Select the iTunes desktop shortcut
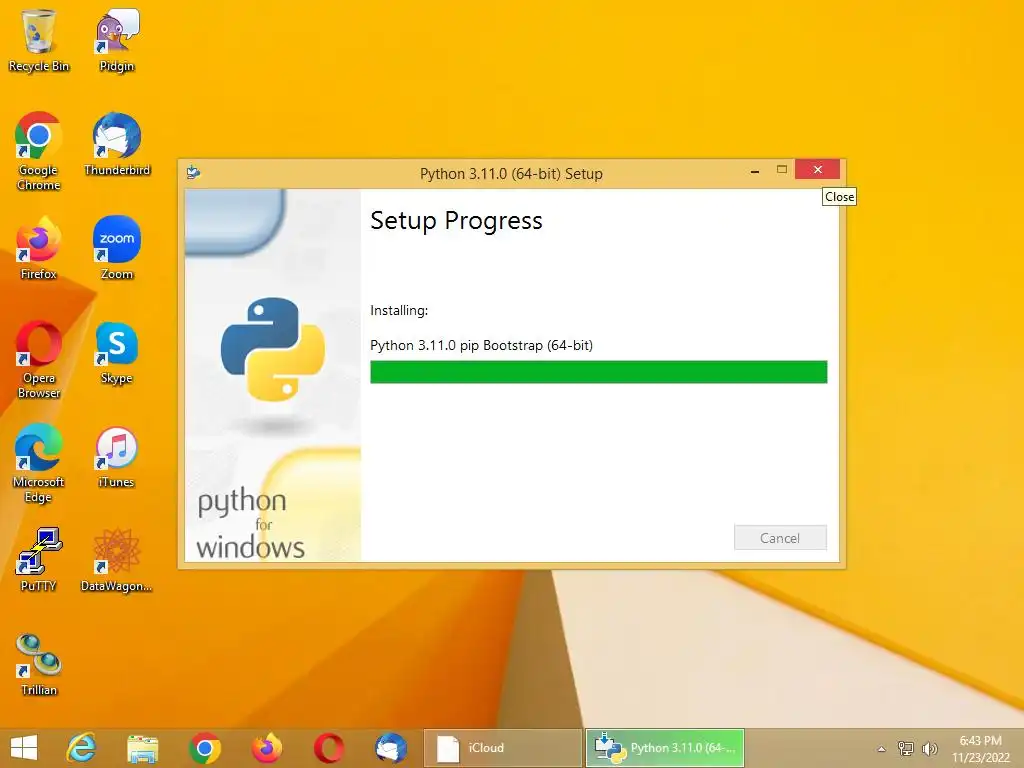The height and width of the screenshot is (768, 1024). 117,456
